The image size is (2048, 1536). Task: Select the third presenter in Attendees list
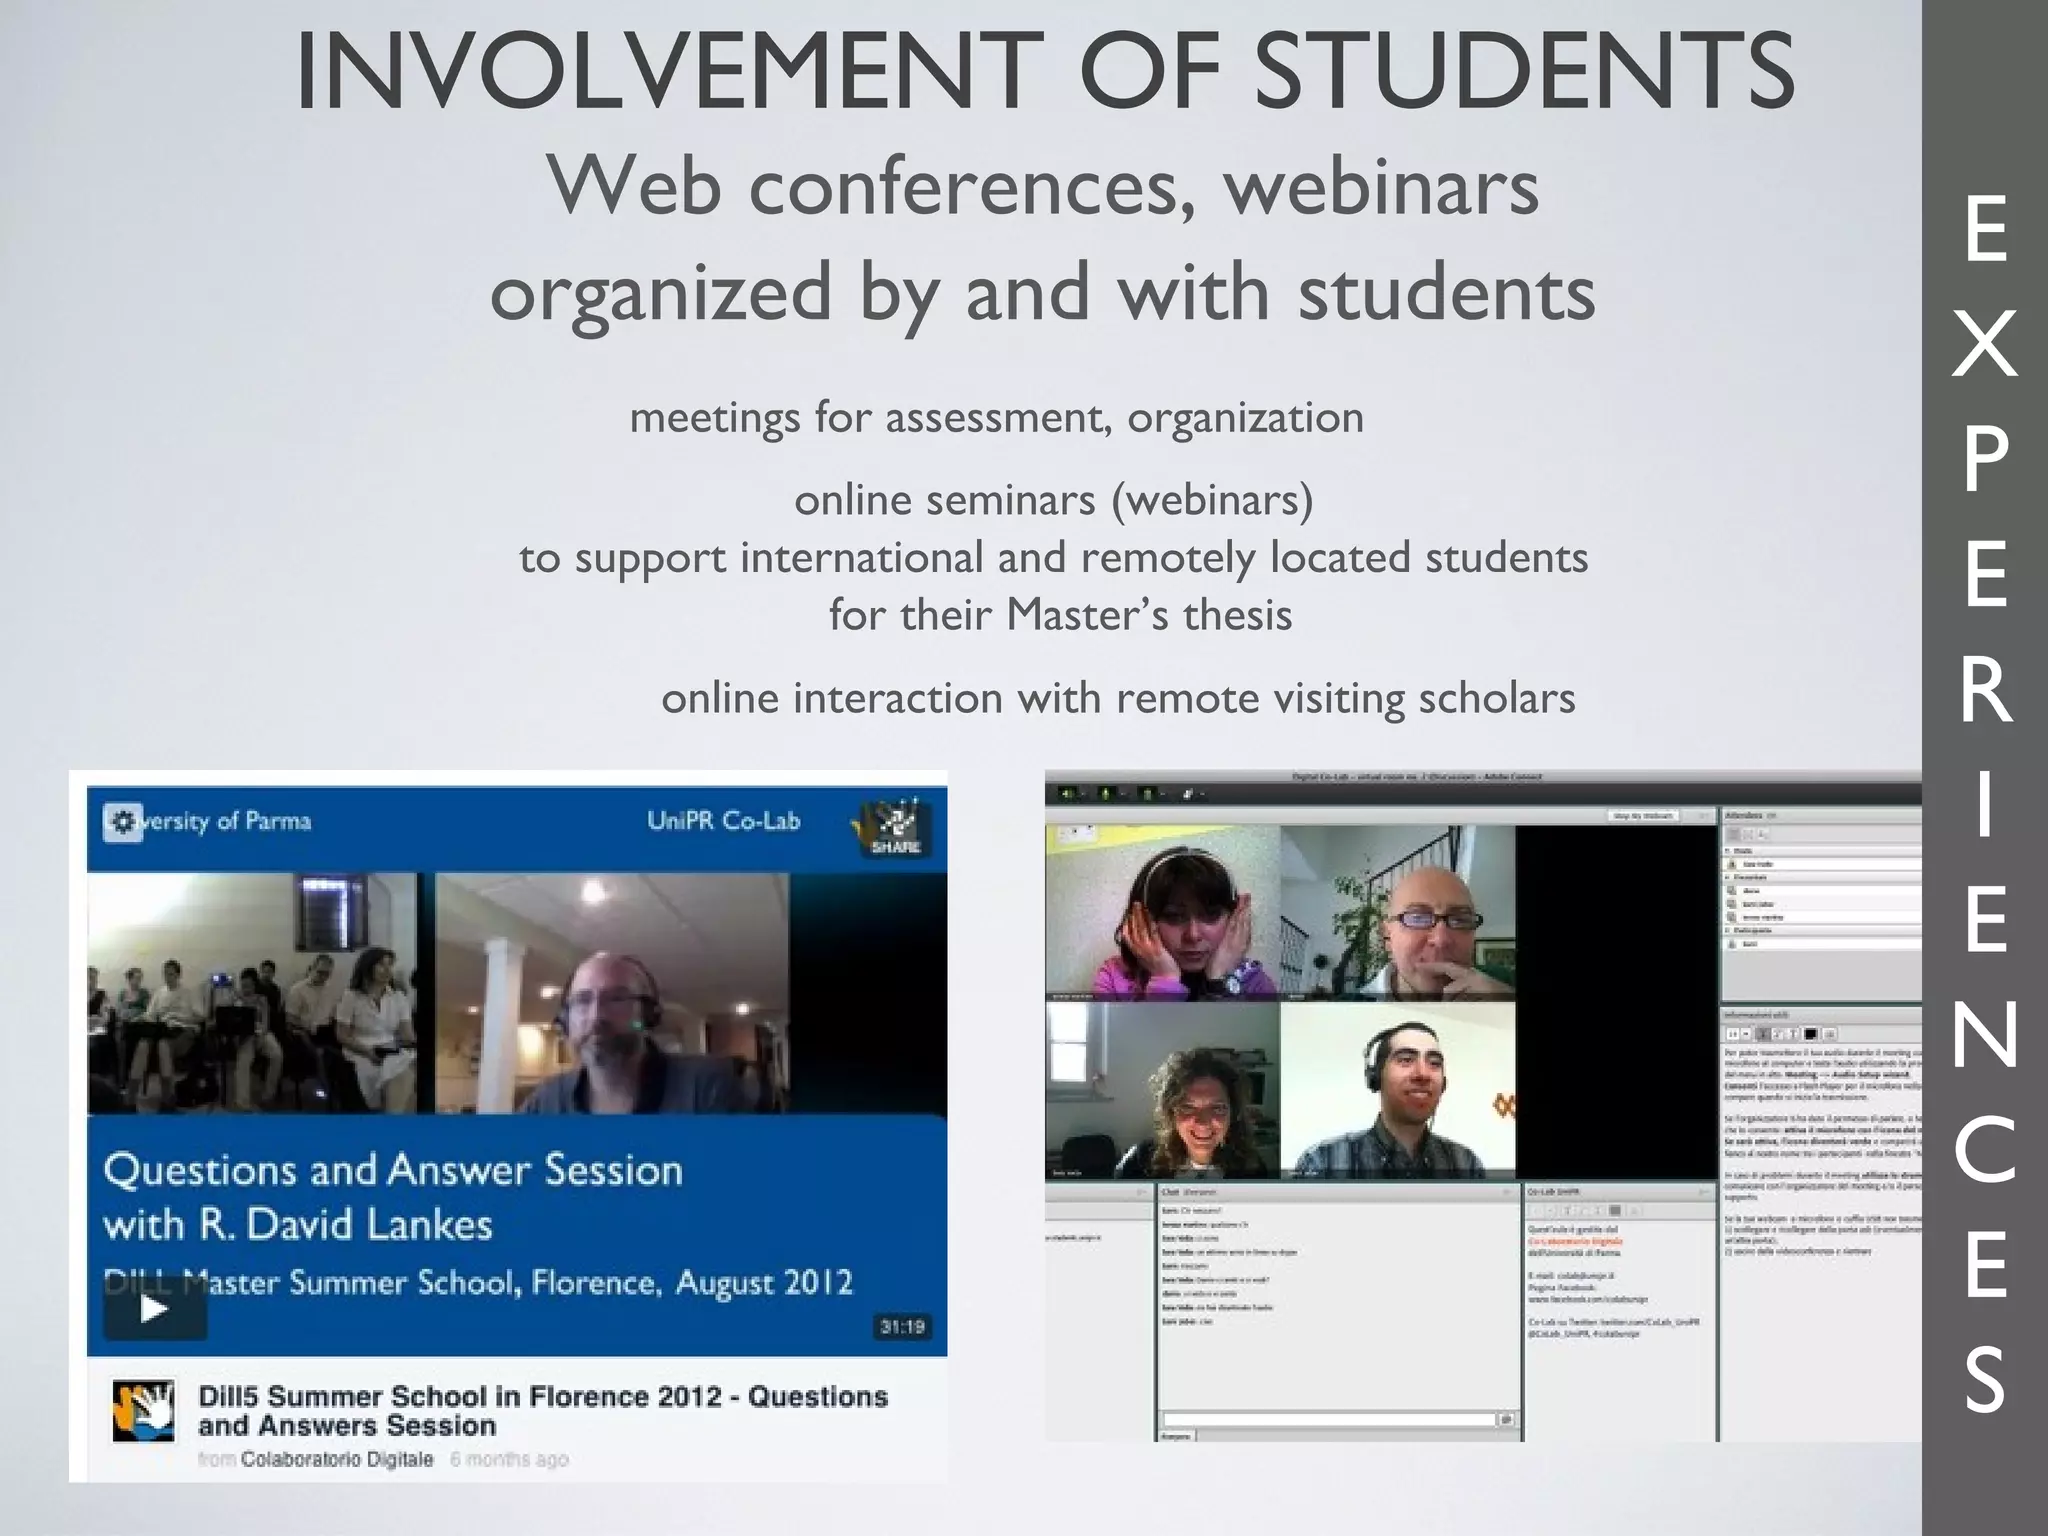[x=1823, y=917]
